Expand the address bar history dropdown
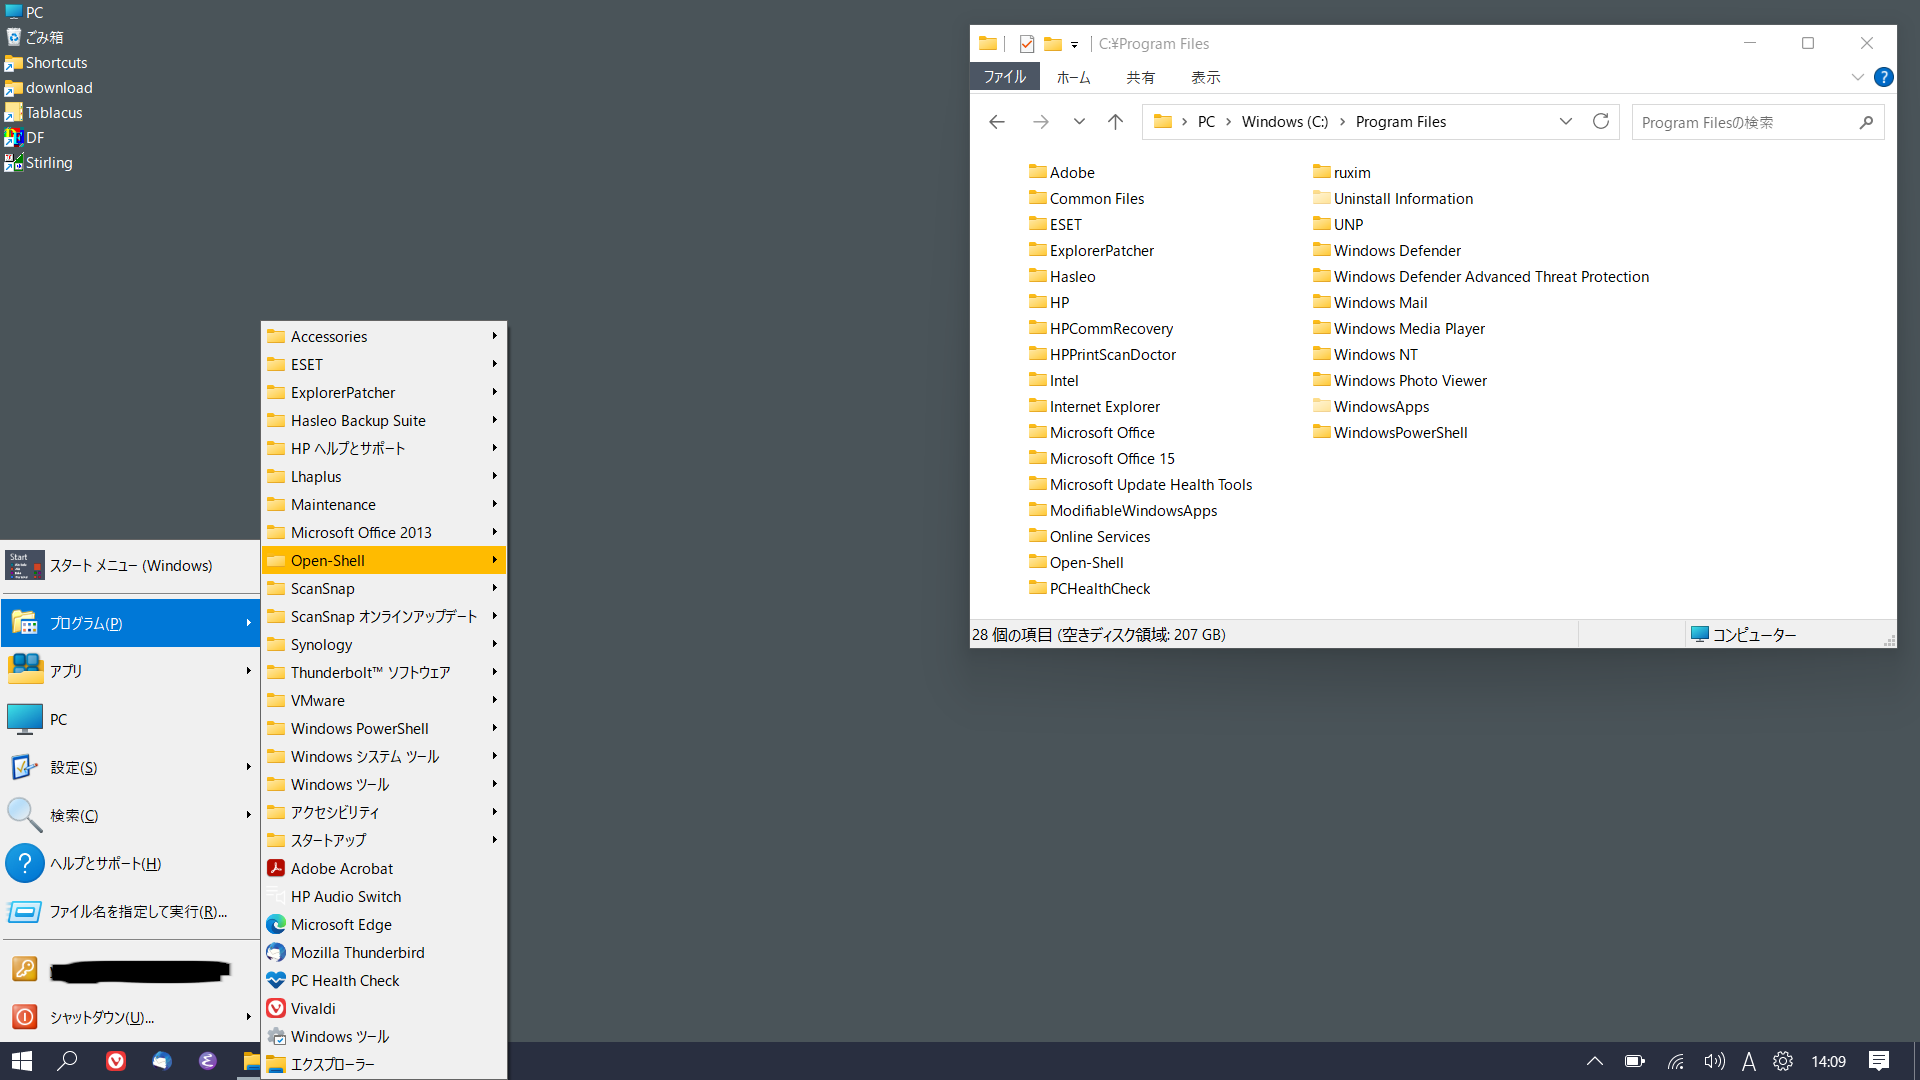Screen dimensions: 1920x1080 (x=1565, y=121)
